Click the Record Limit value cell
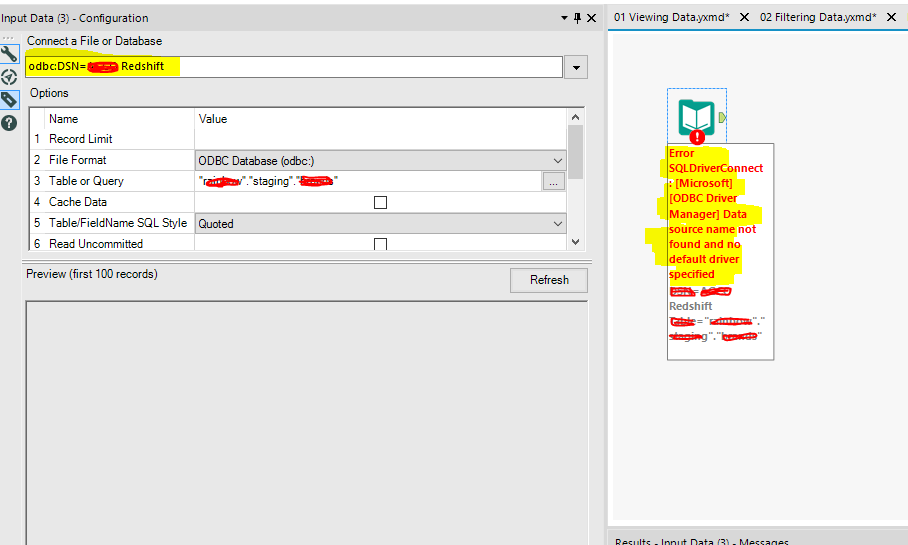 tap(380, 139)
